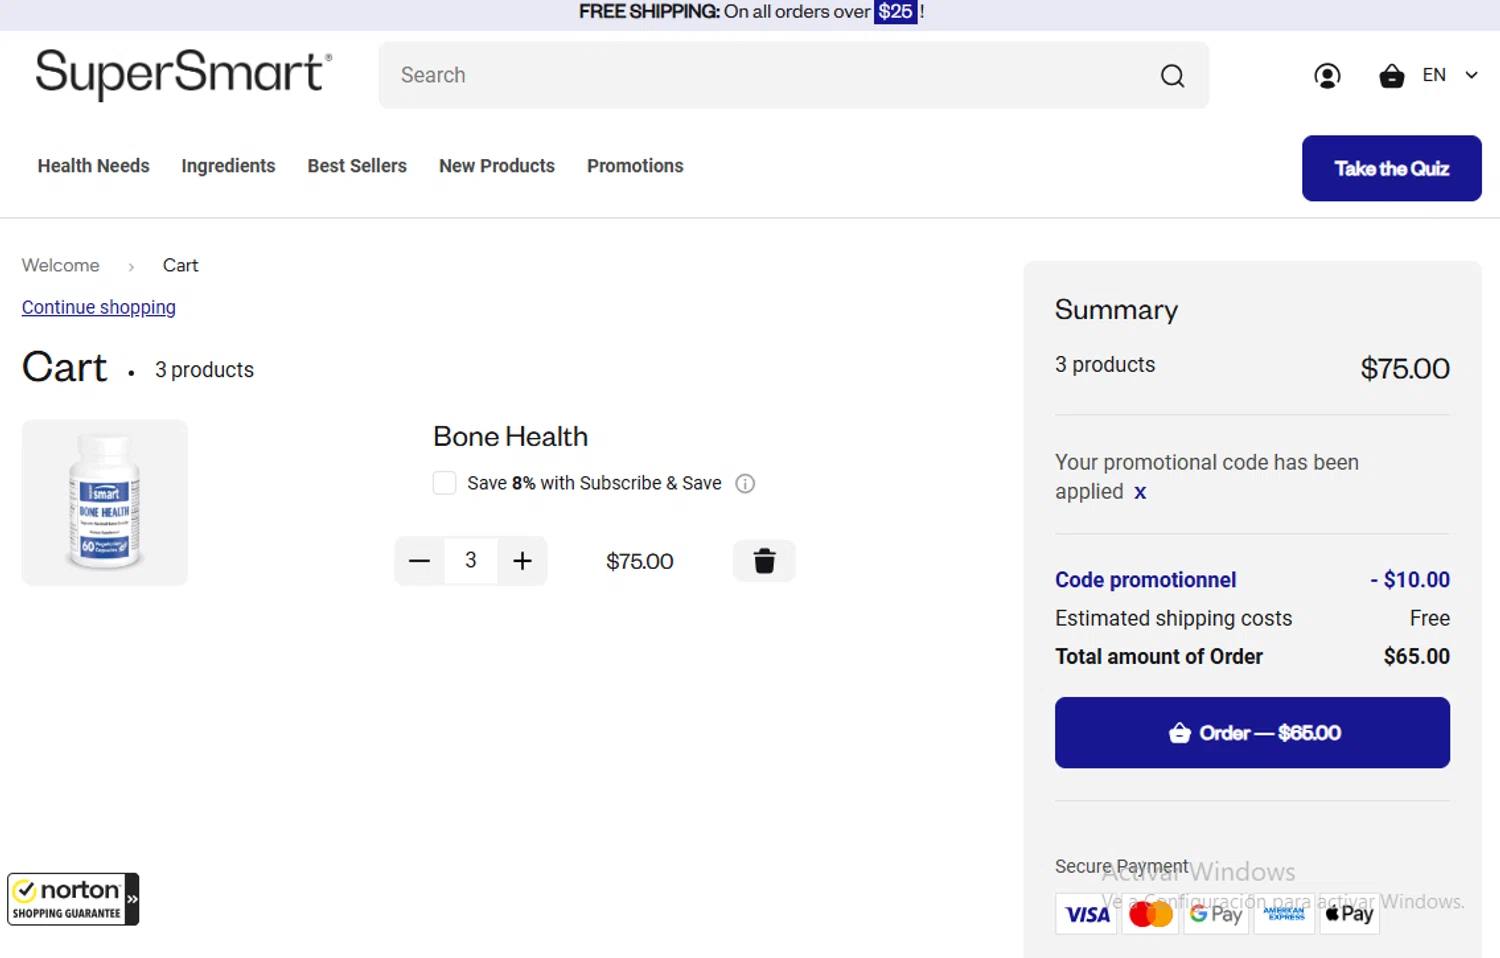Viewport: 1500px width, 958px height.
Task: Go to Welcome breadcrumb link
Action: [61, 265]
